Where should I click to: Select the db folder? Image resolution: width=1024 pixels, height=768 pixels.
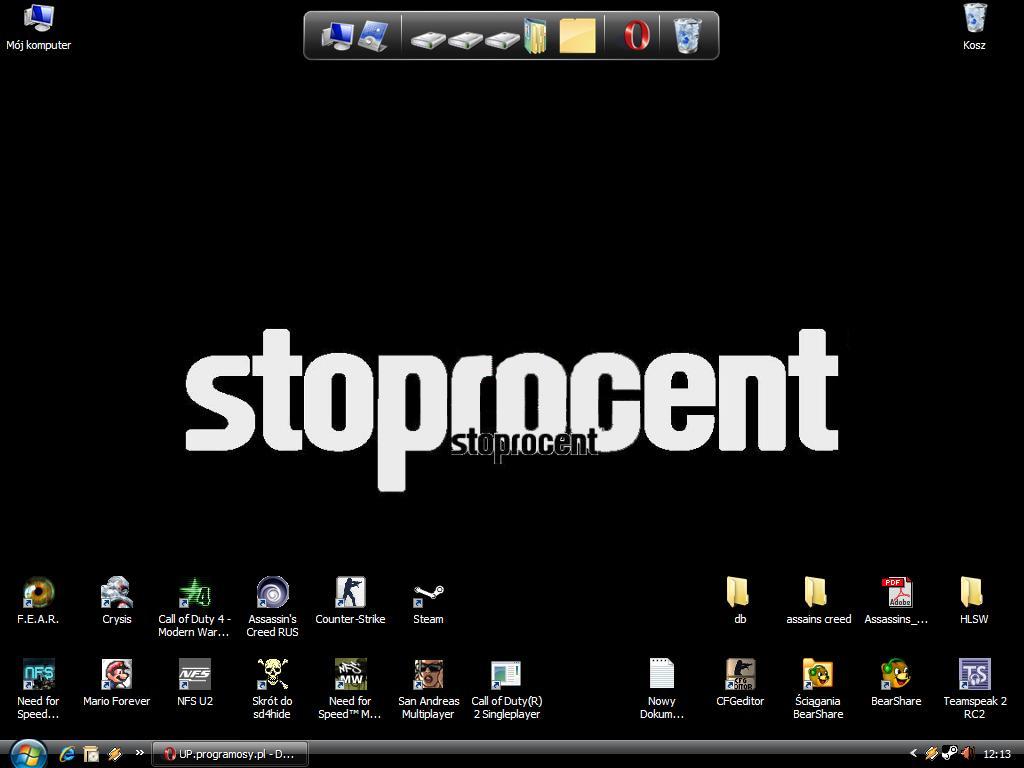pyautogui.click(x=739, y=601)
